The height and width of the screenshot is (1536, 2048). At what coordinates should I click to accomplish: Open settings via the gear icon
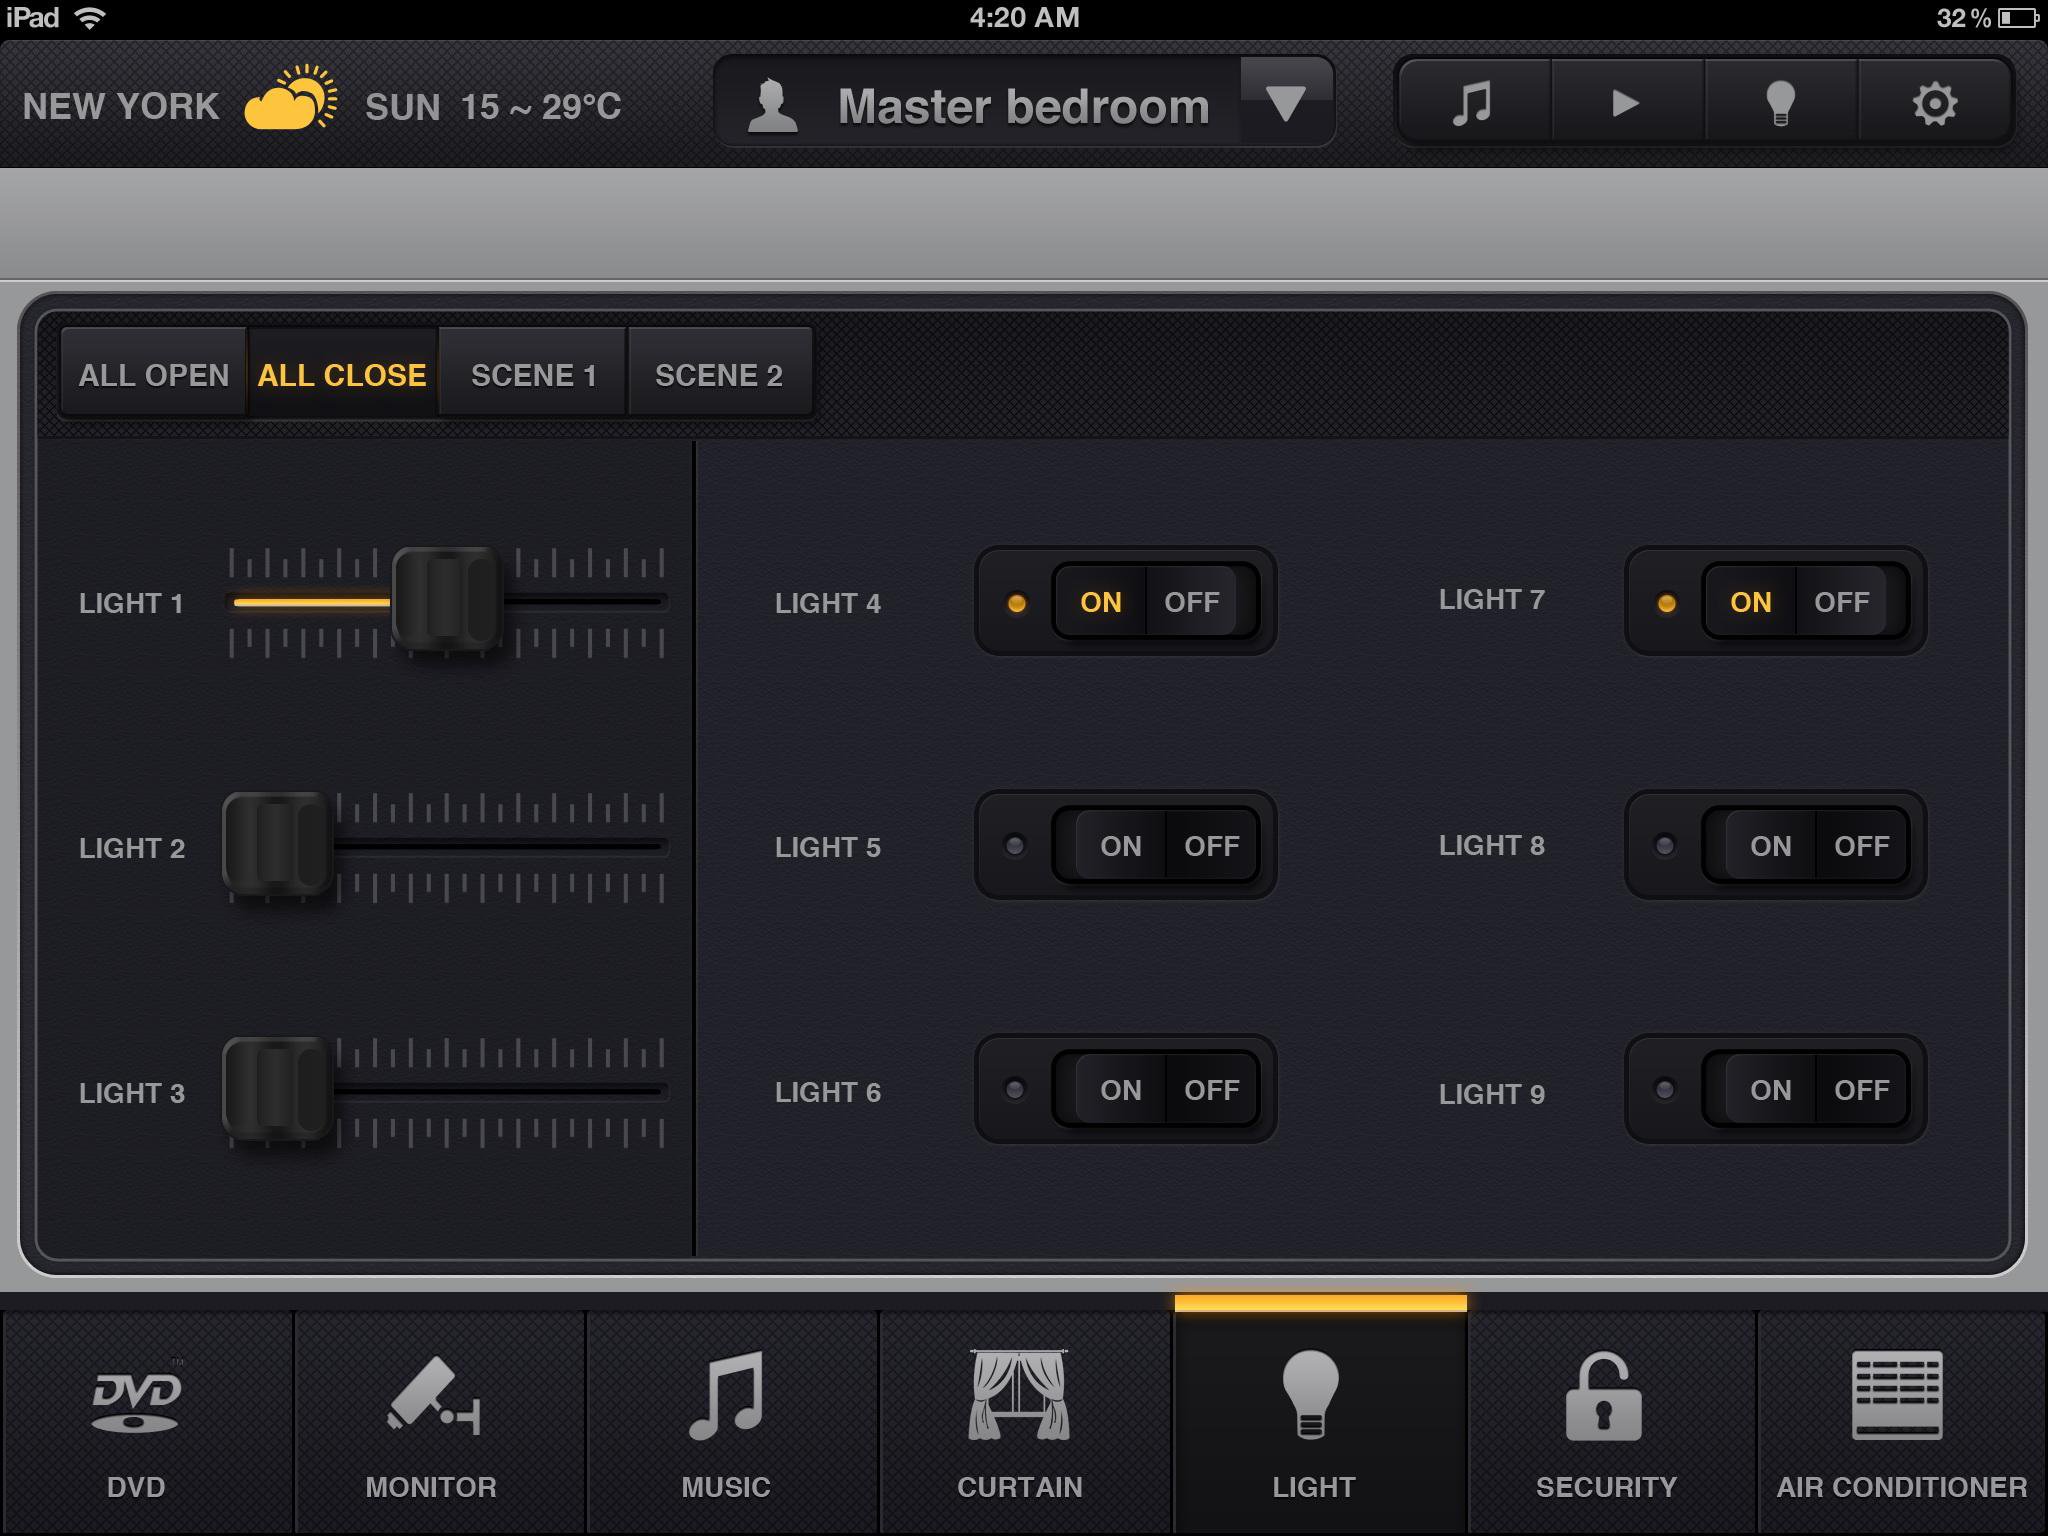tap(1934, 104)
